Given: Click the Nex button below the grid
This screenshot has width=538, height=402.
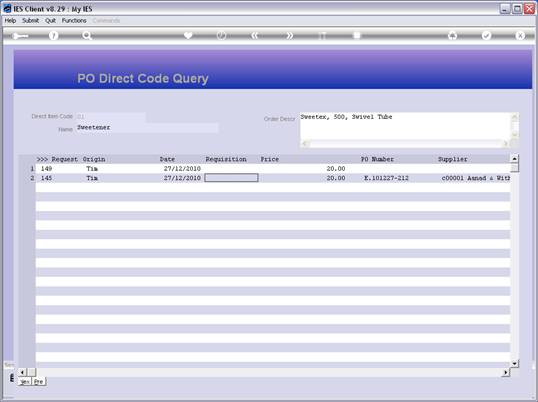Looking at the screenshot, I should [25, 381].
